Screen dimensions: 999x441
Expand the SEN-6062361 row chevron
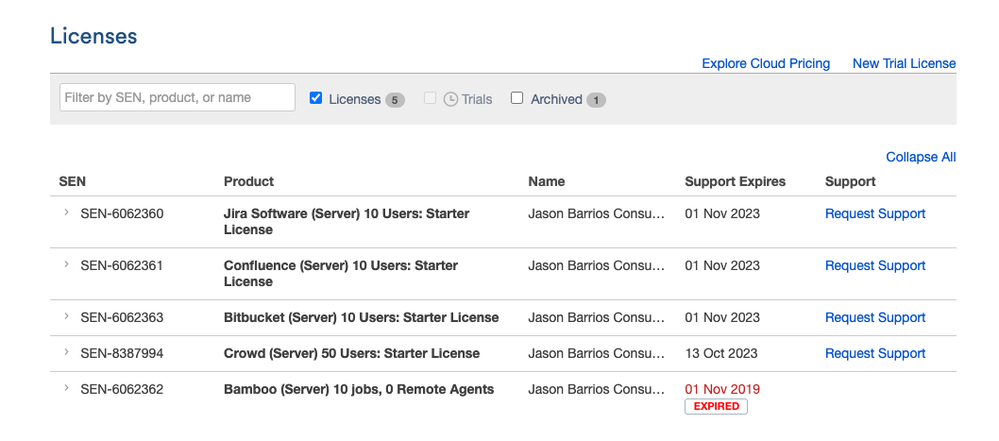[x=66, y=264]
